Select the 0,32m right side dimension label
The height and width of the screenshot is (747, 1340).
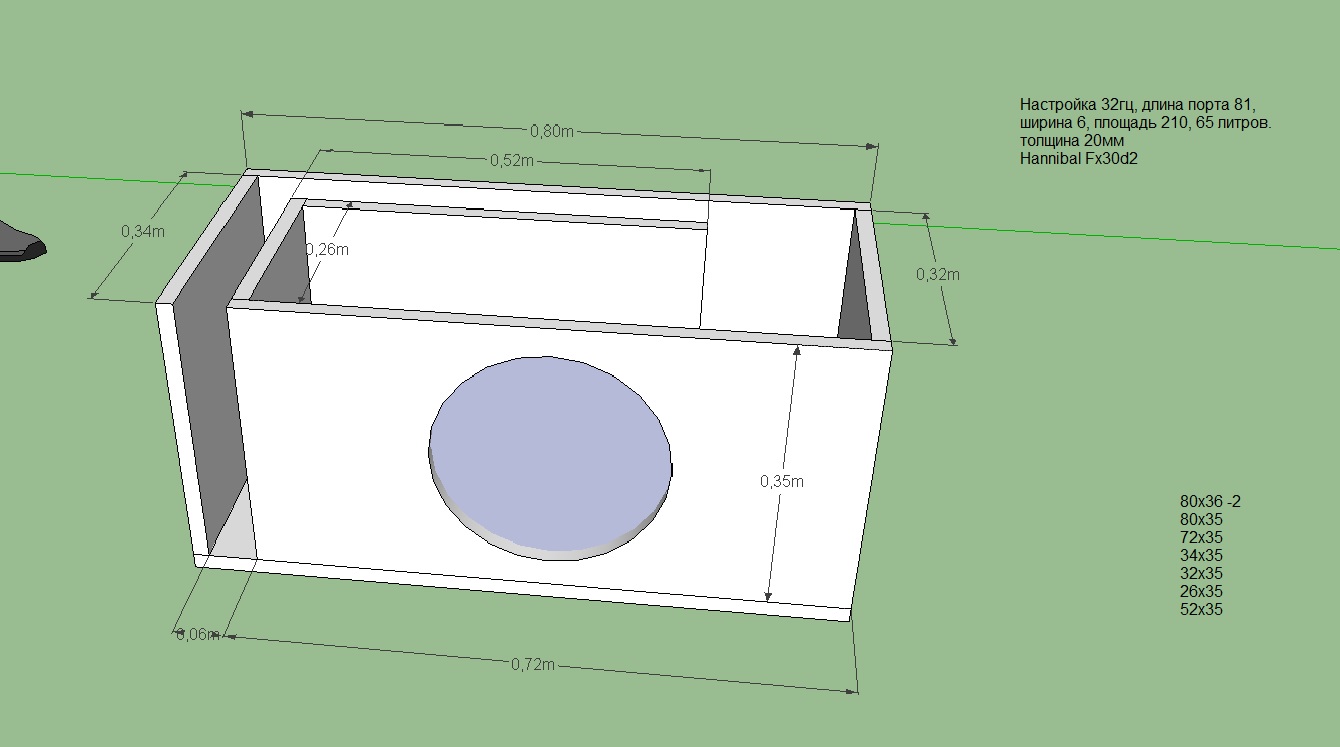coord(938,274)
